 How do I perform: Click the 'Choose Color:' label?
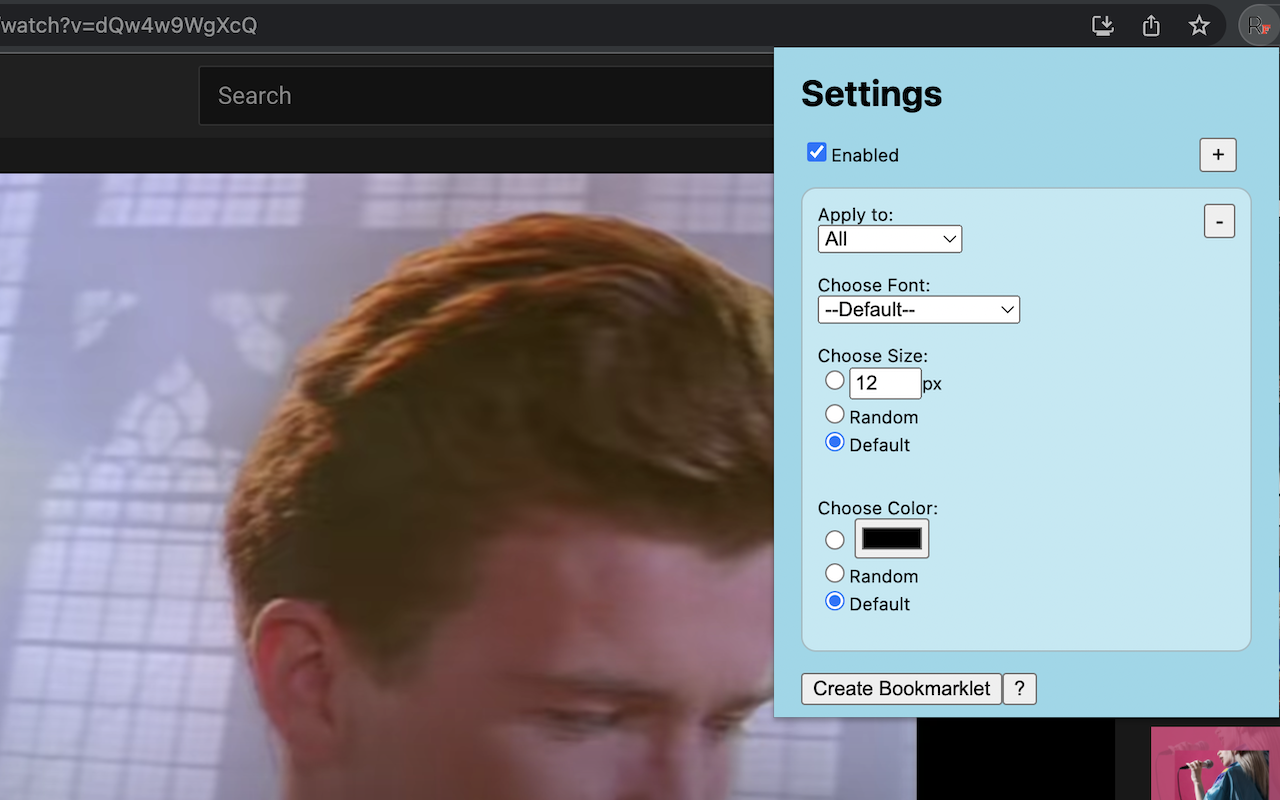coord(878,508)
